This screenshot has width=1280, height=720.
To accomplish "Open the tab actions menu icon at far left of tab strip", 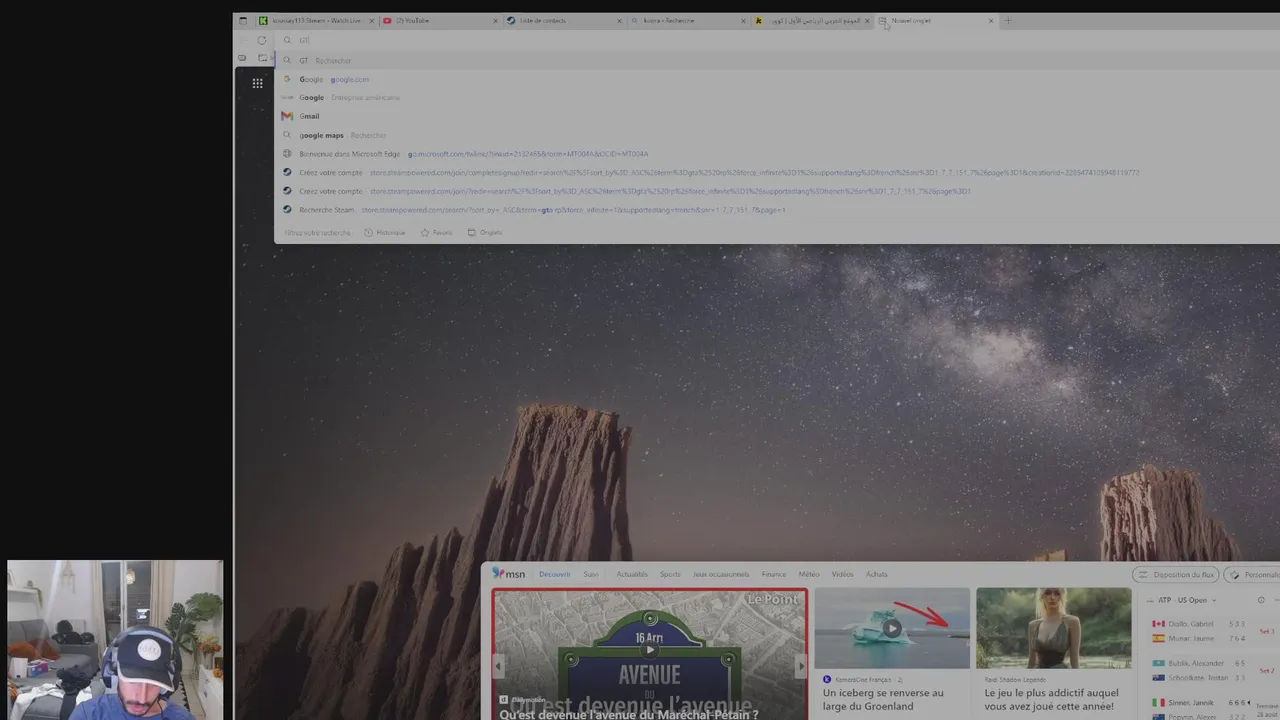I will coord(243,20).
